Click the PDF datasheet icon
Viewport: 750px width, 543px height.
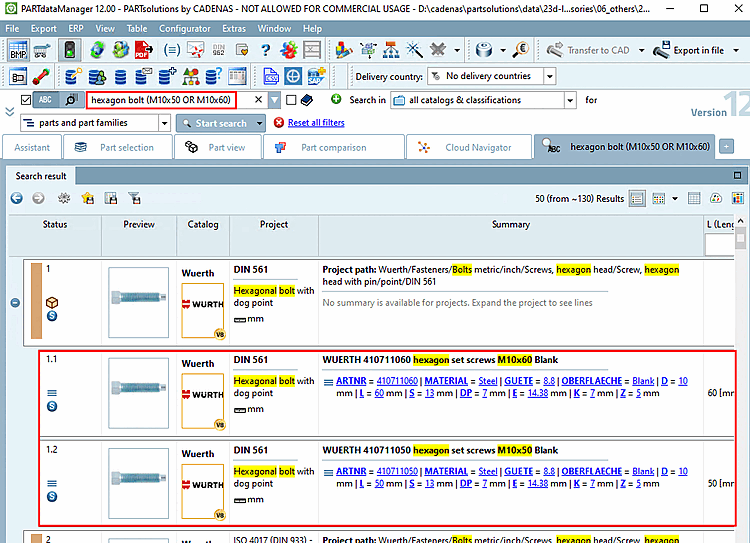point(144,50)
